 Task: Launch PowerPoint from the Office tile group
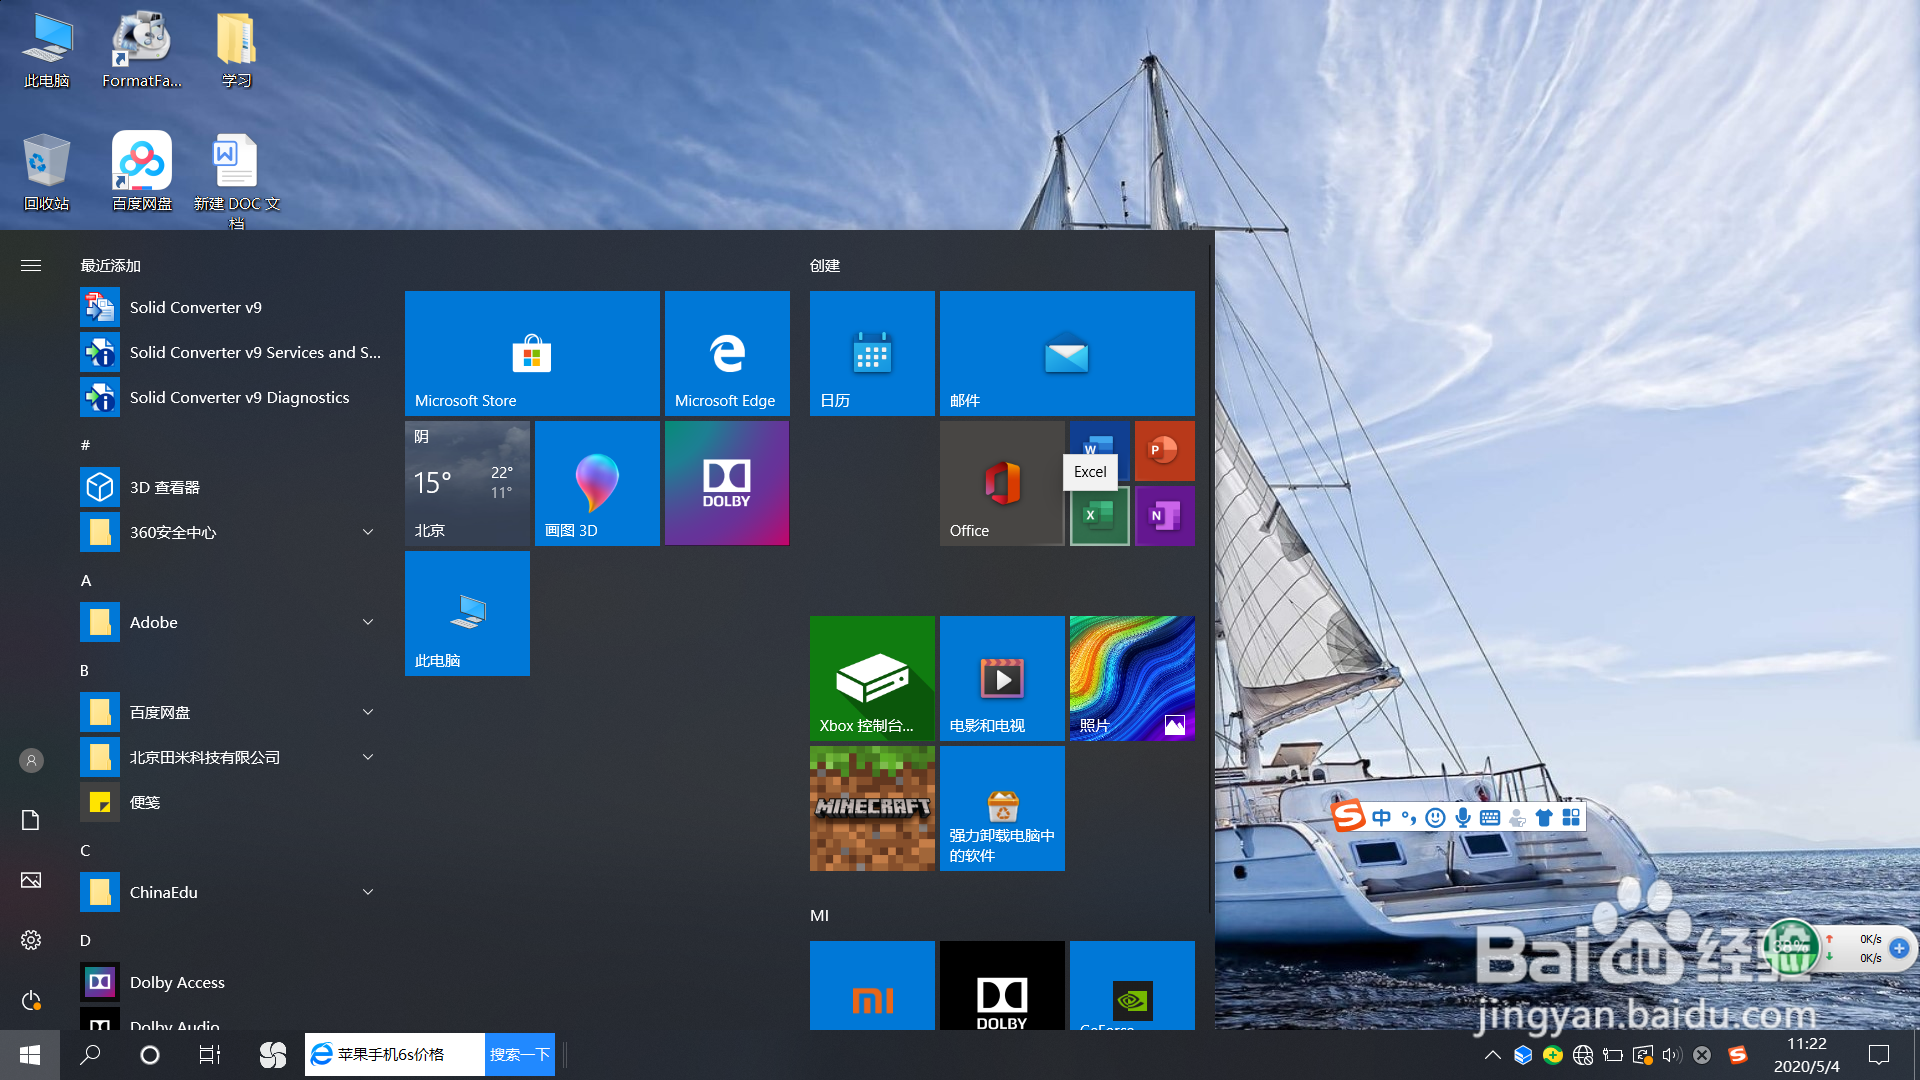pos(1165,451)
